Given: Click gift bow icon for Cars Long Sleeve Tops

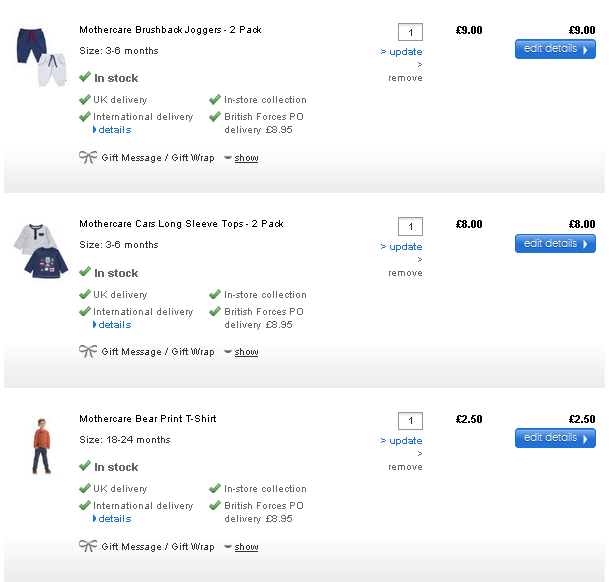Looking at the screenshot, I should (88, 351).
